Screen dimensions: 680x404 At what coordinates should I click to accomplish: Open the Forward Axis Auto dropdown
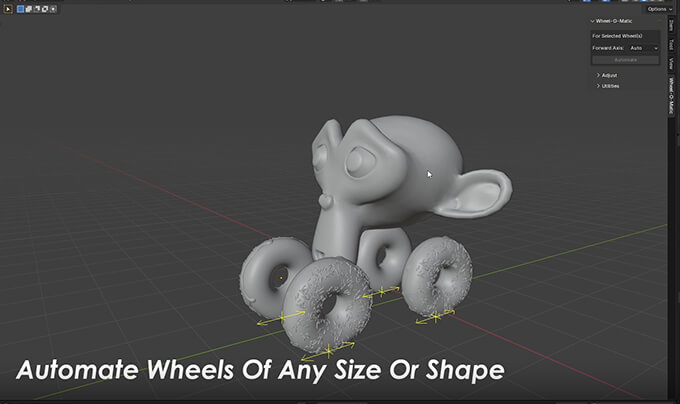pos(644,48)
